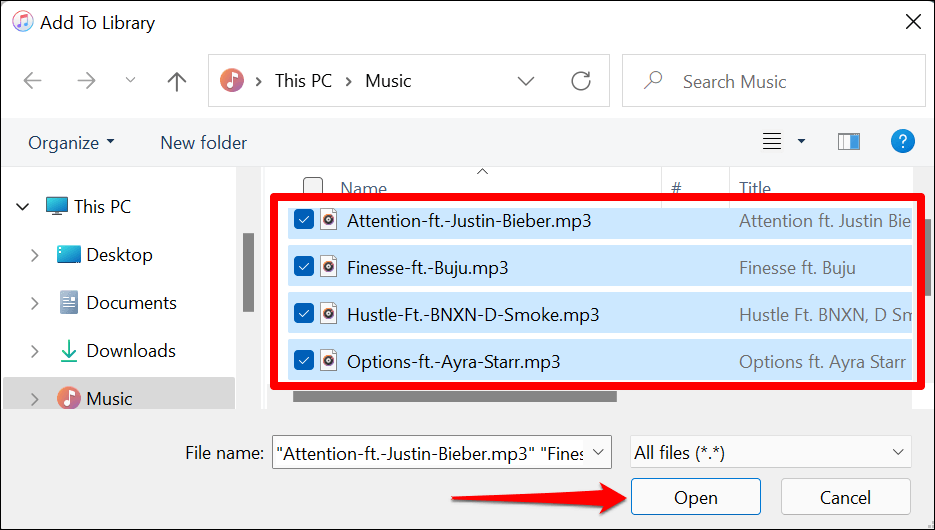Click the Search Music input field
Screen dimensions: 935x530
[x=780, y=81]
